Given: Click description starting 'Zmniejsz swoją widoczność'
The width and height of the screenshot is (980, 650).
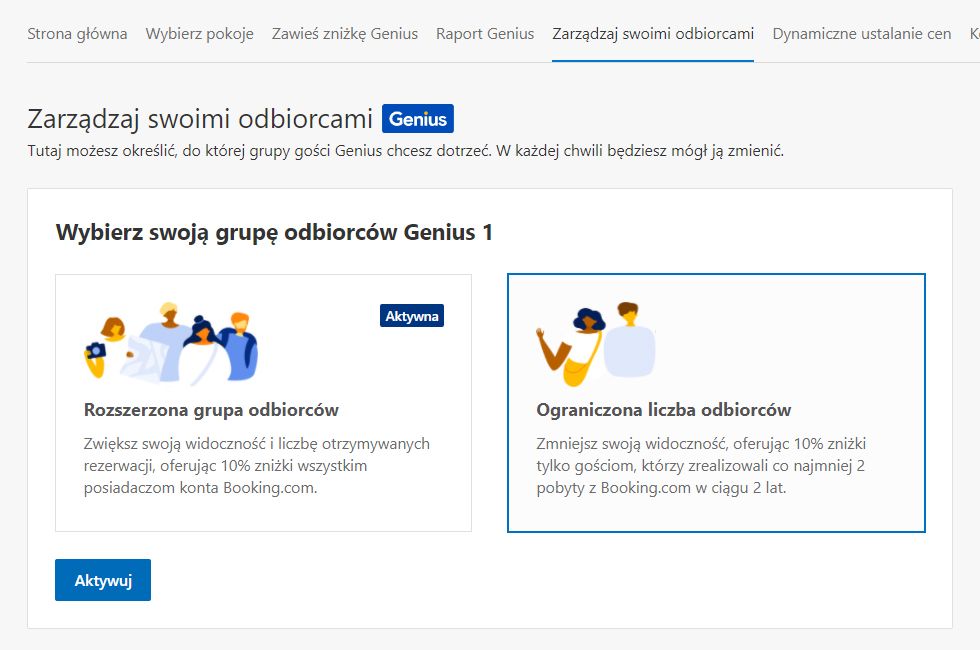Looking at the screenshot, I should [x=701, y=466].
